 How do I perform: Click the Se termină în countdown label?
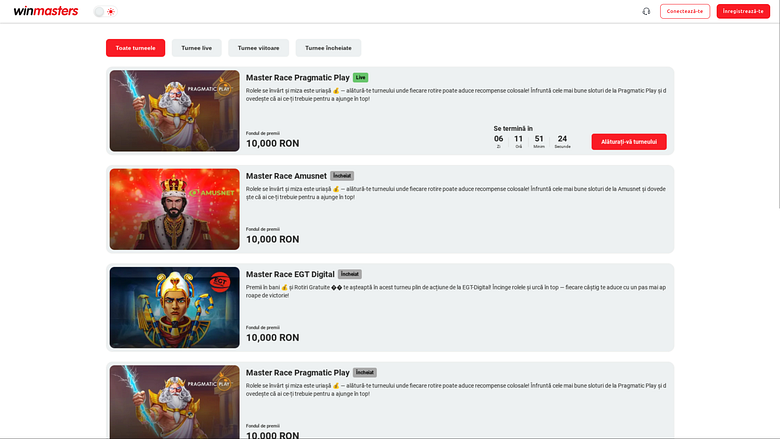point(513,128)
